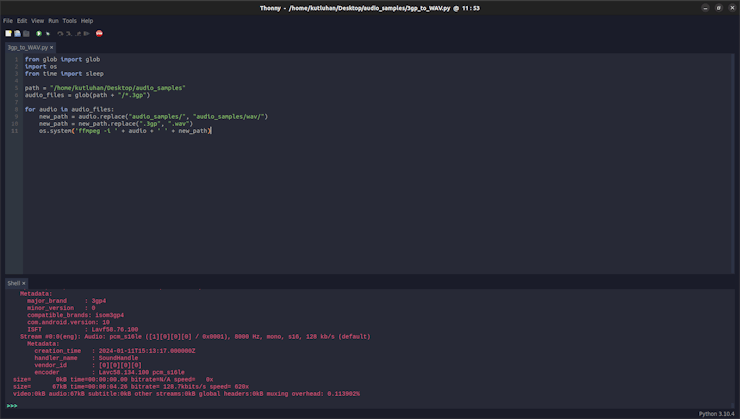Click the 'import os' code line
This screenshot has width=740, height=419.
click(x=41, y=67)
